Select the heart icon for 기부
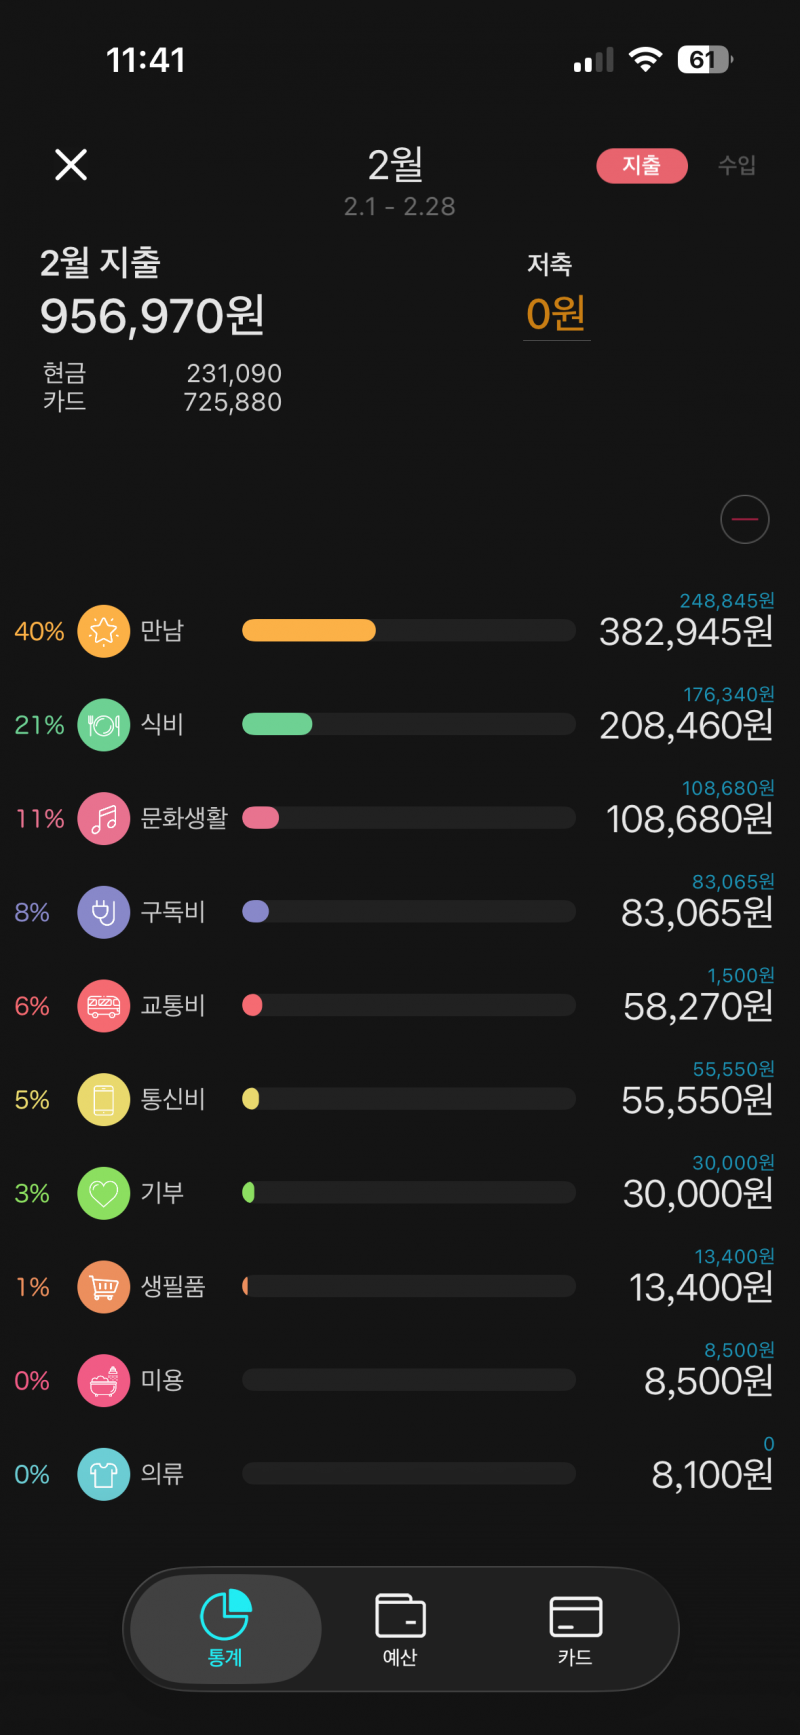 104,1193
